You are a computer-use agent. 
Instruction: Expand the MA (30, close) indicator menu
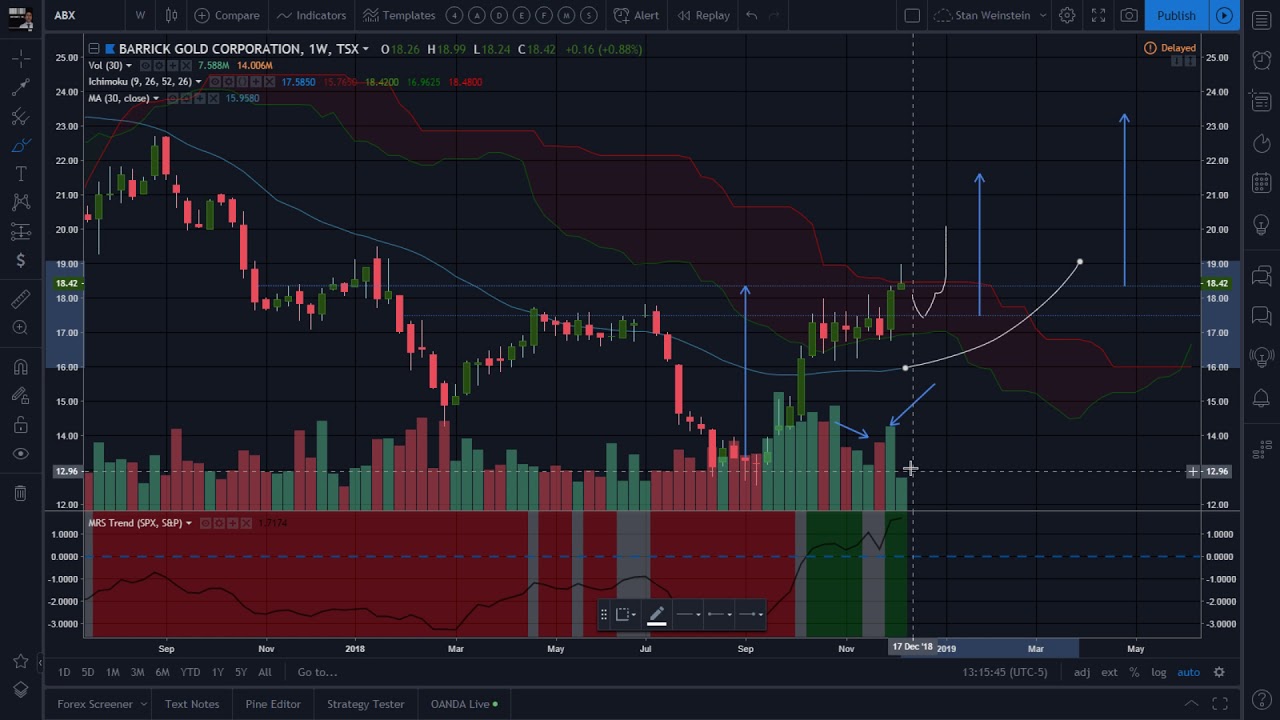coord(156,98)
